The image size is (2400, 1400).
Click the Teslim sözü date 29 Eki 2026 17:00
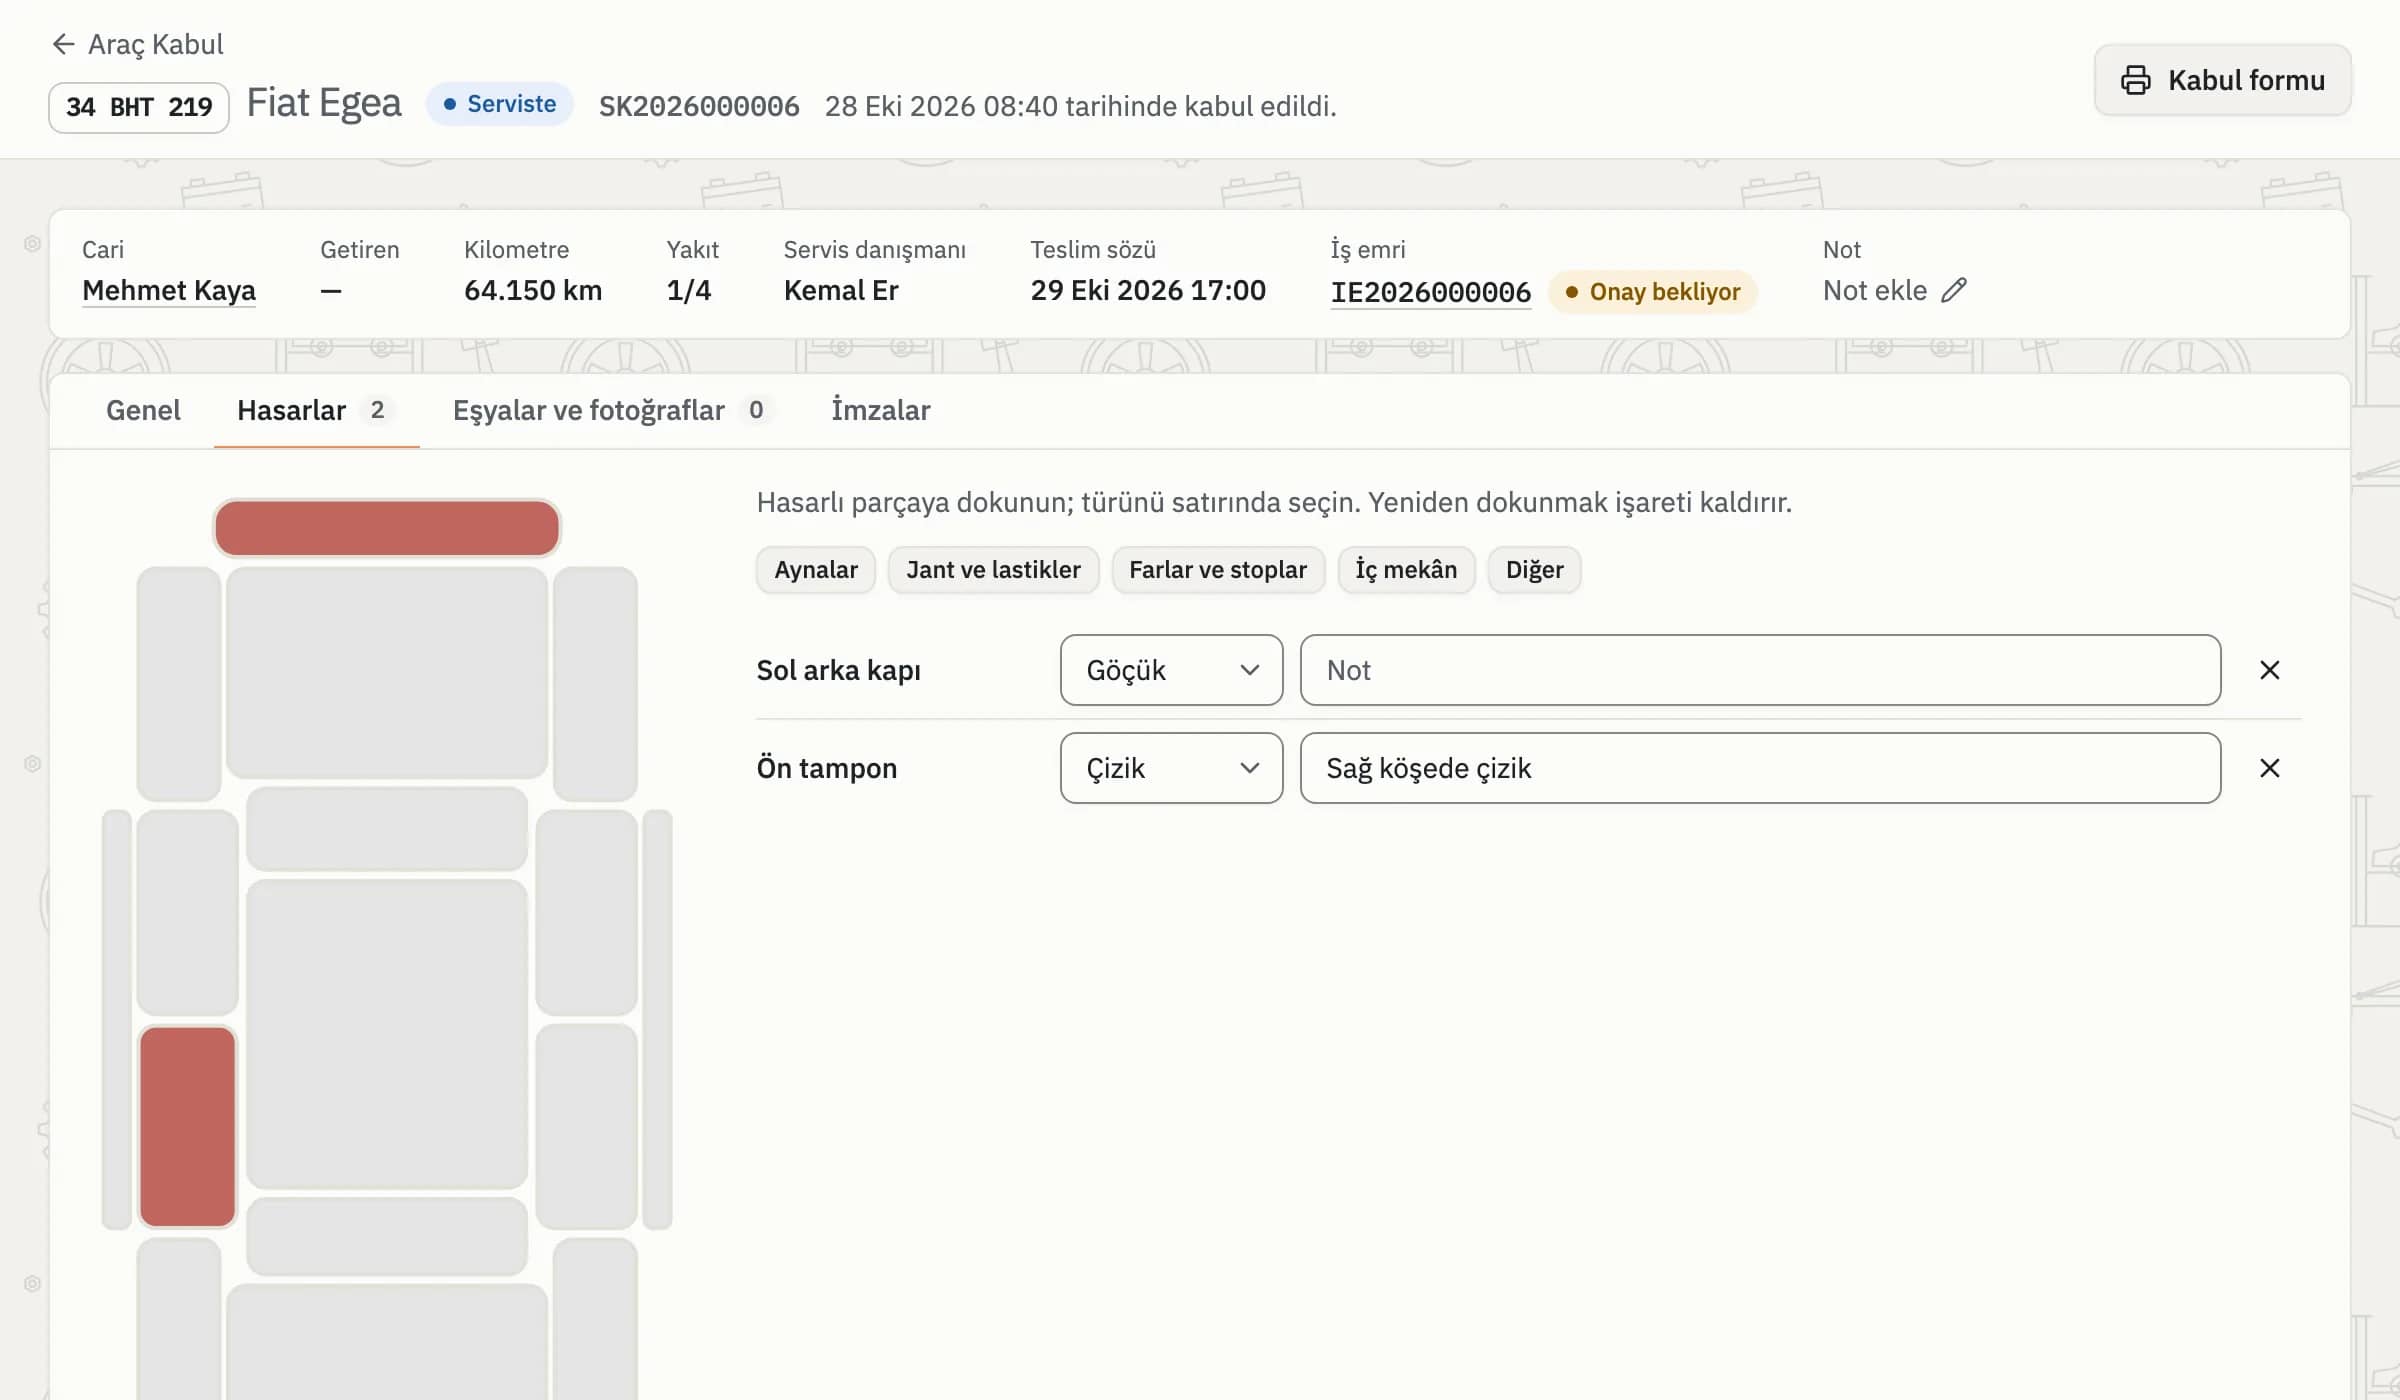(1148, 291)
